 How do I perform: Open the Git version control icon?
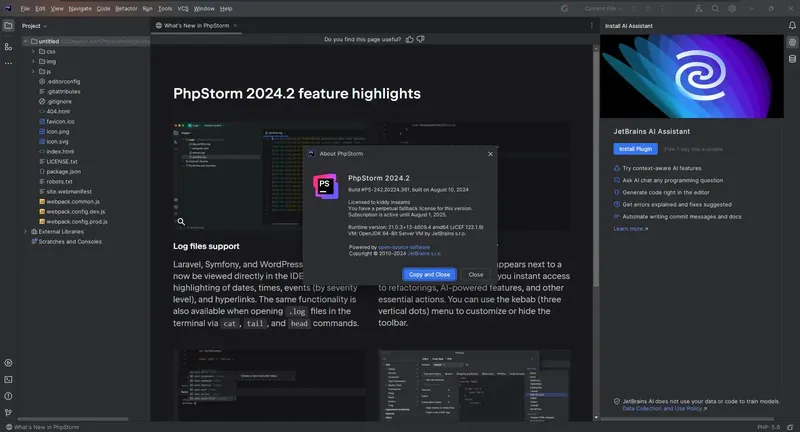(8, 413)
